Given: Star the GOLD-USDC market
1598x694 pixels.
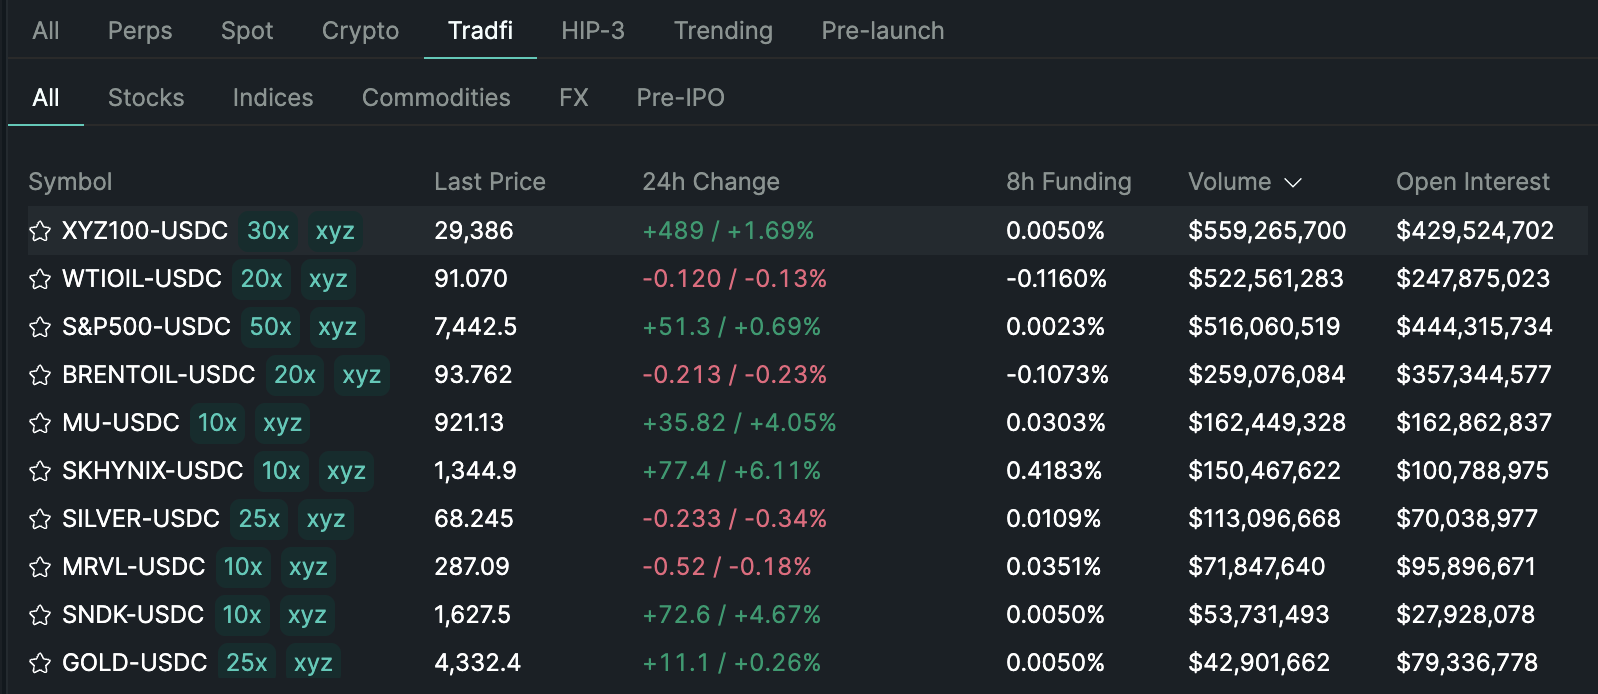Looking at the screenshot, I should pyautogui.click(x=40, y=663).
